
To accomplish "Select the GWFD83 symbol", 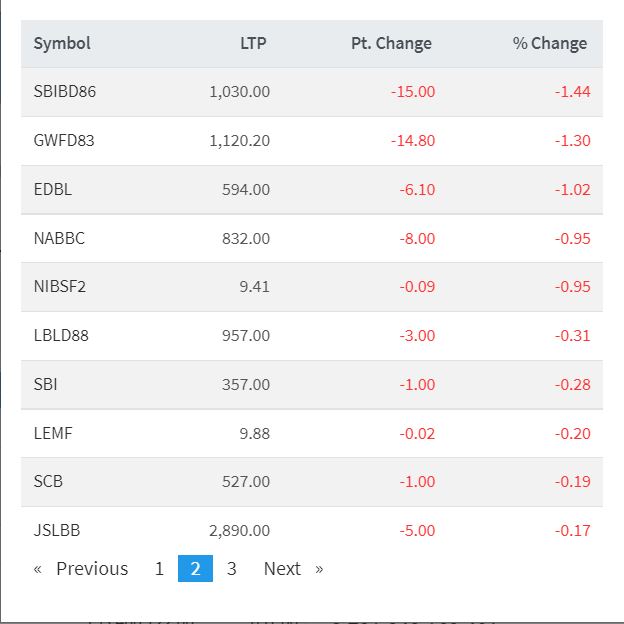I will [64, 141].
